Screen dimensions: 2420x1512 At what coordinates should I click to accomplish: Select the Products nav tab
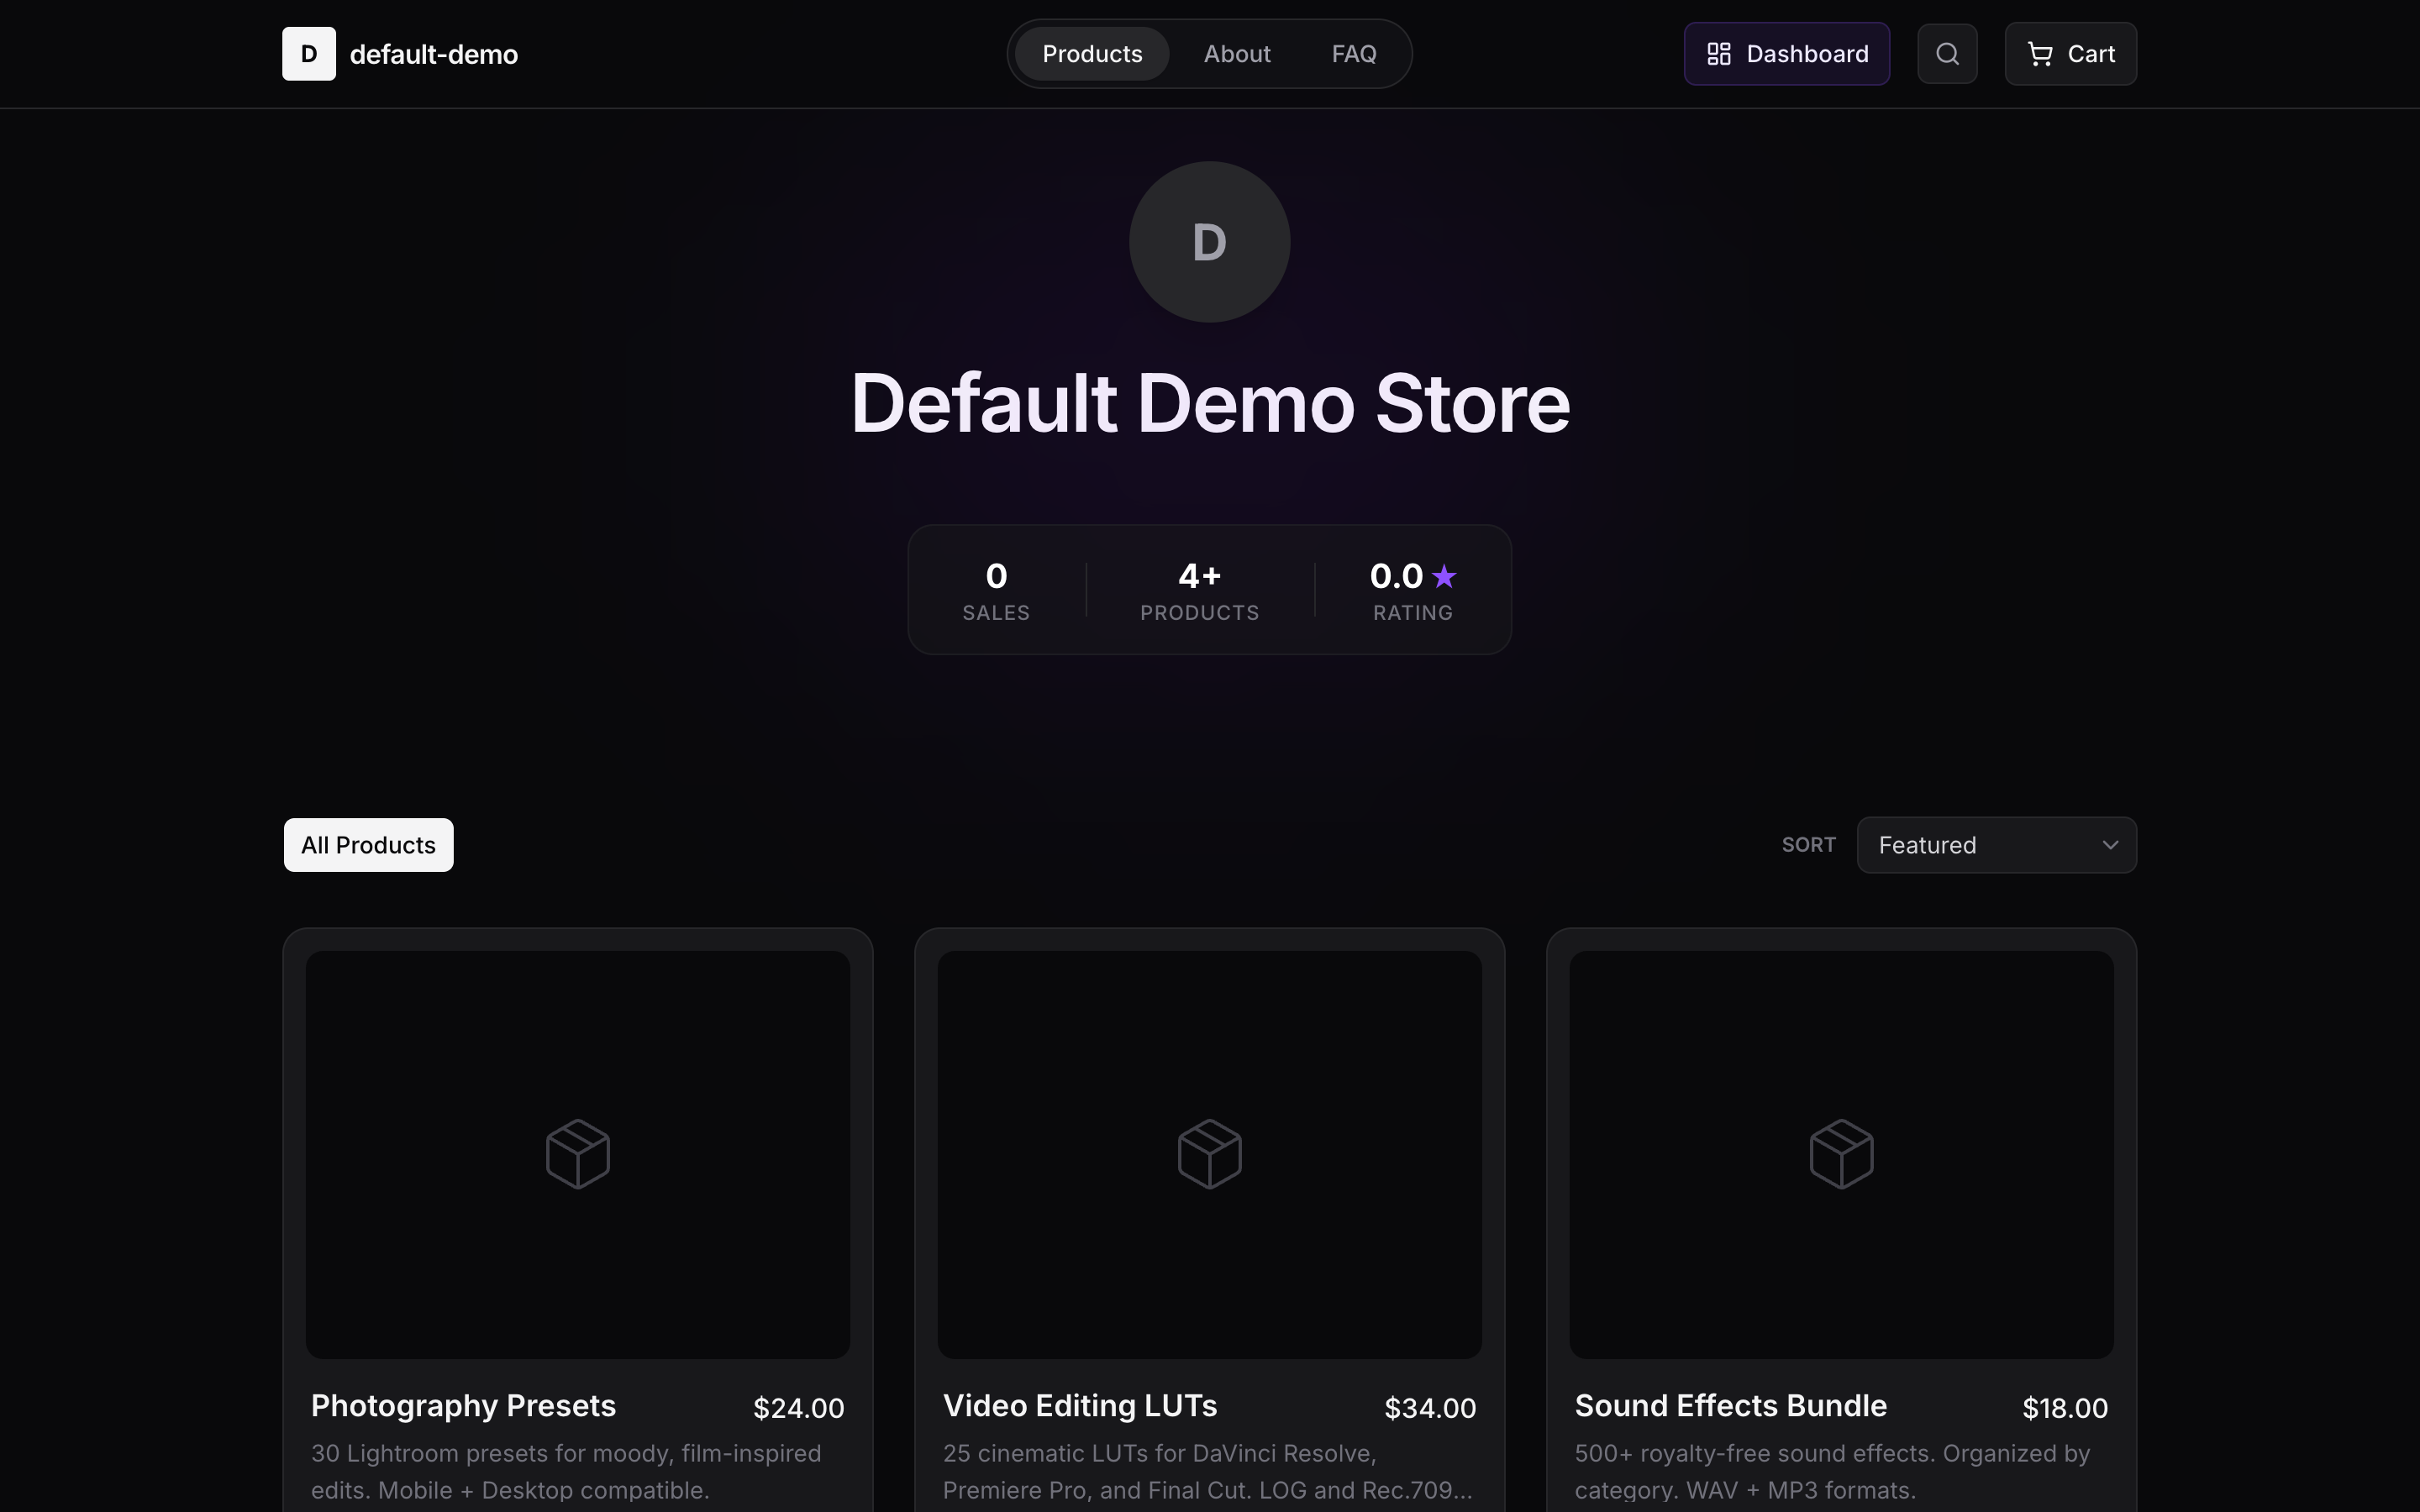1092,54
